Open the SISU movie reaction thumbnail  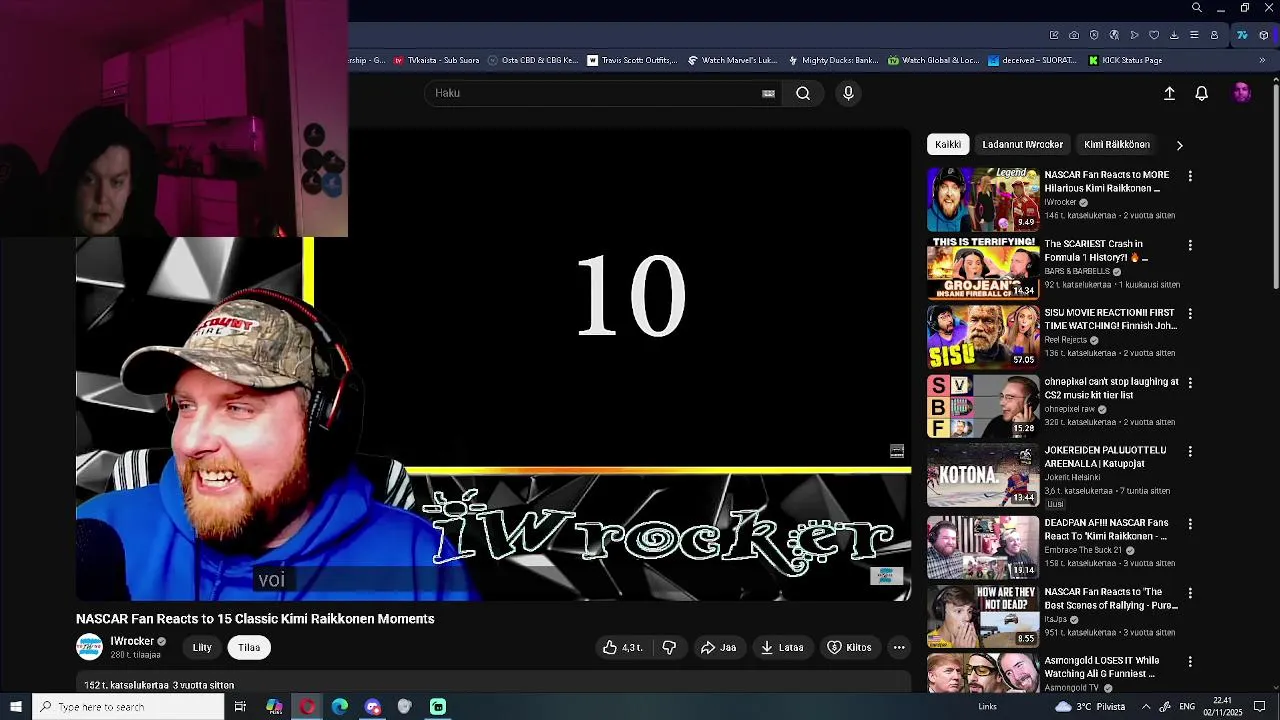[x=983, y=337]
